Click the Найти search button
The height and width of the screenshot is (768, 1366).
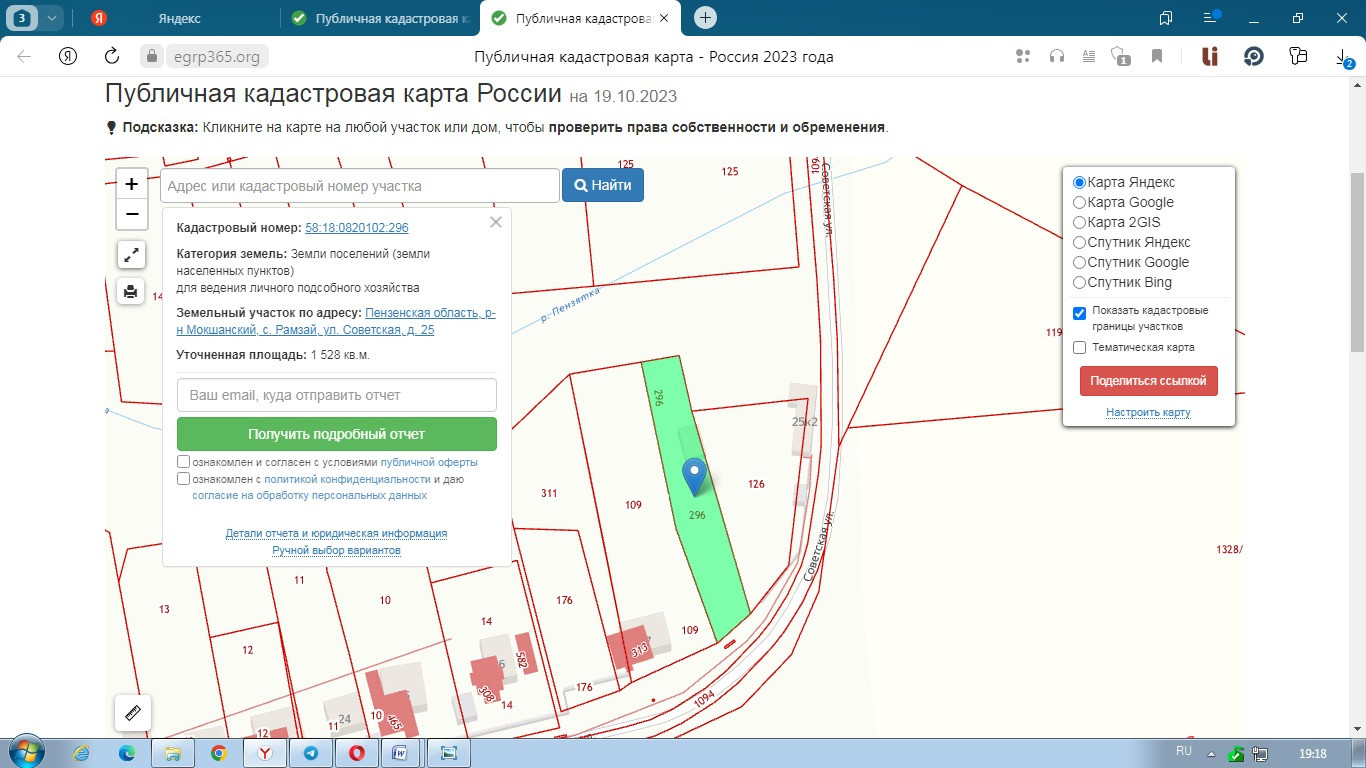click(x=602, y=185)
